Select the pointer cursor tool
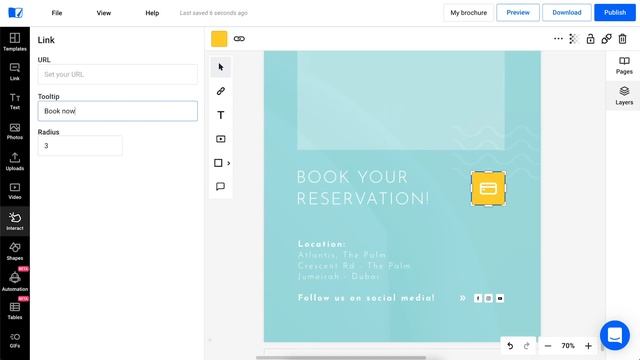Viewport: 640px width, 360px height. [221, 67]
